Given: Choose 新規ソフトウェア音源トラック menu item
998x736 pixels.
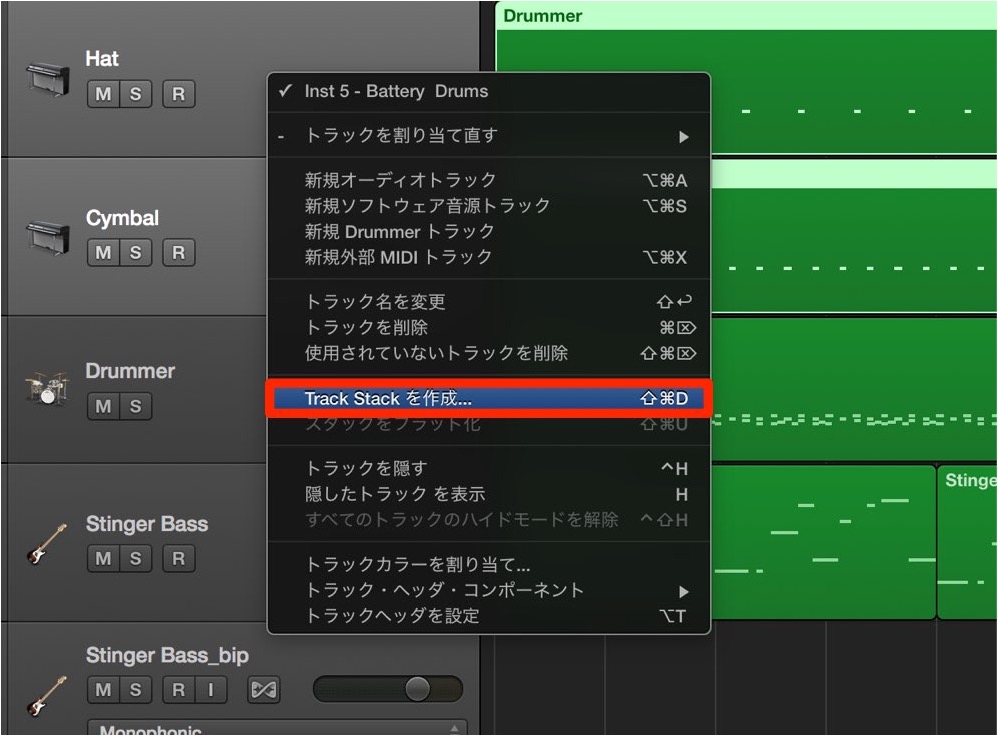Looking at the screenshot, I should click(489, 206).
